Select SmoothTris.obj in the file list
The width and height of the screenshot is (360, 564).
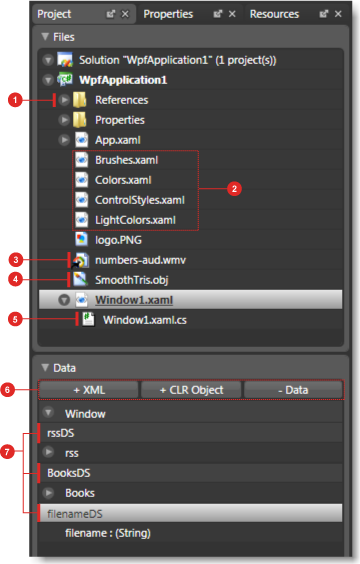click(x=132, y=280)
